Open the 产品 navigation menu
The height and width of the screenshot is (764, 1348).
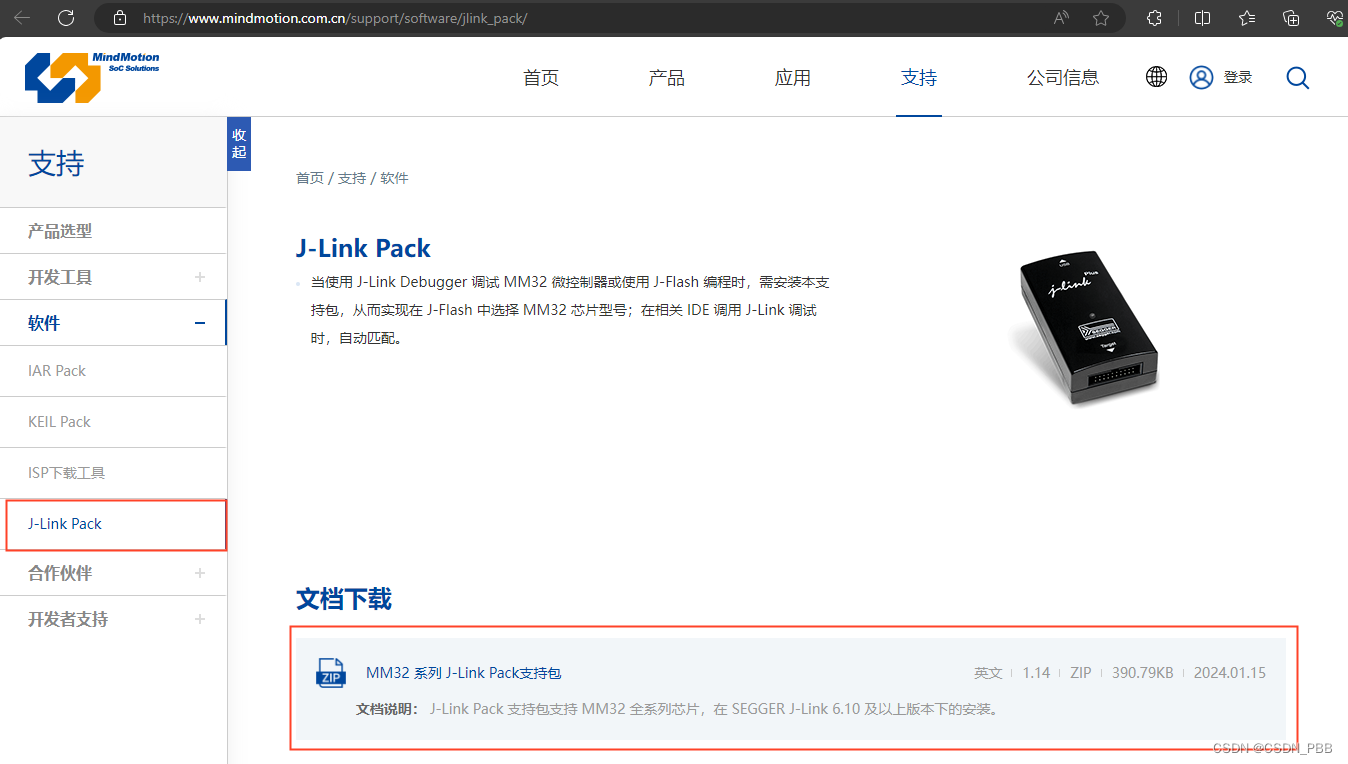666,78
